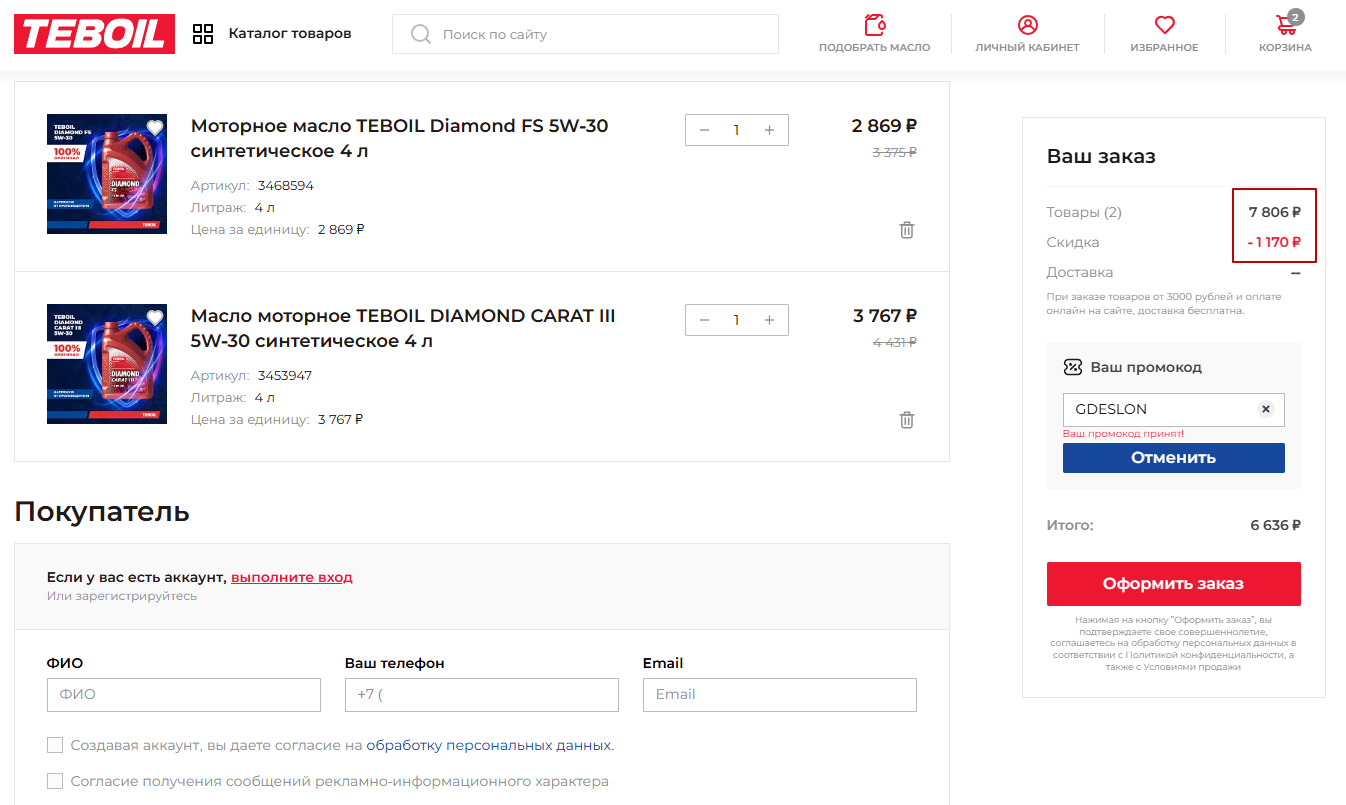Click the Email input field
The width and height of the screenshot is (1346, 805).
(780, 695)
